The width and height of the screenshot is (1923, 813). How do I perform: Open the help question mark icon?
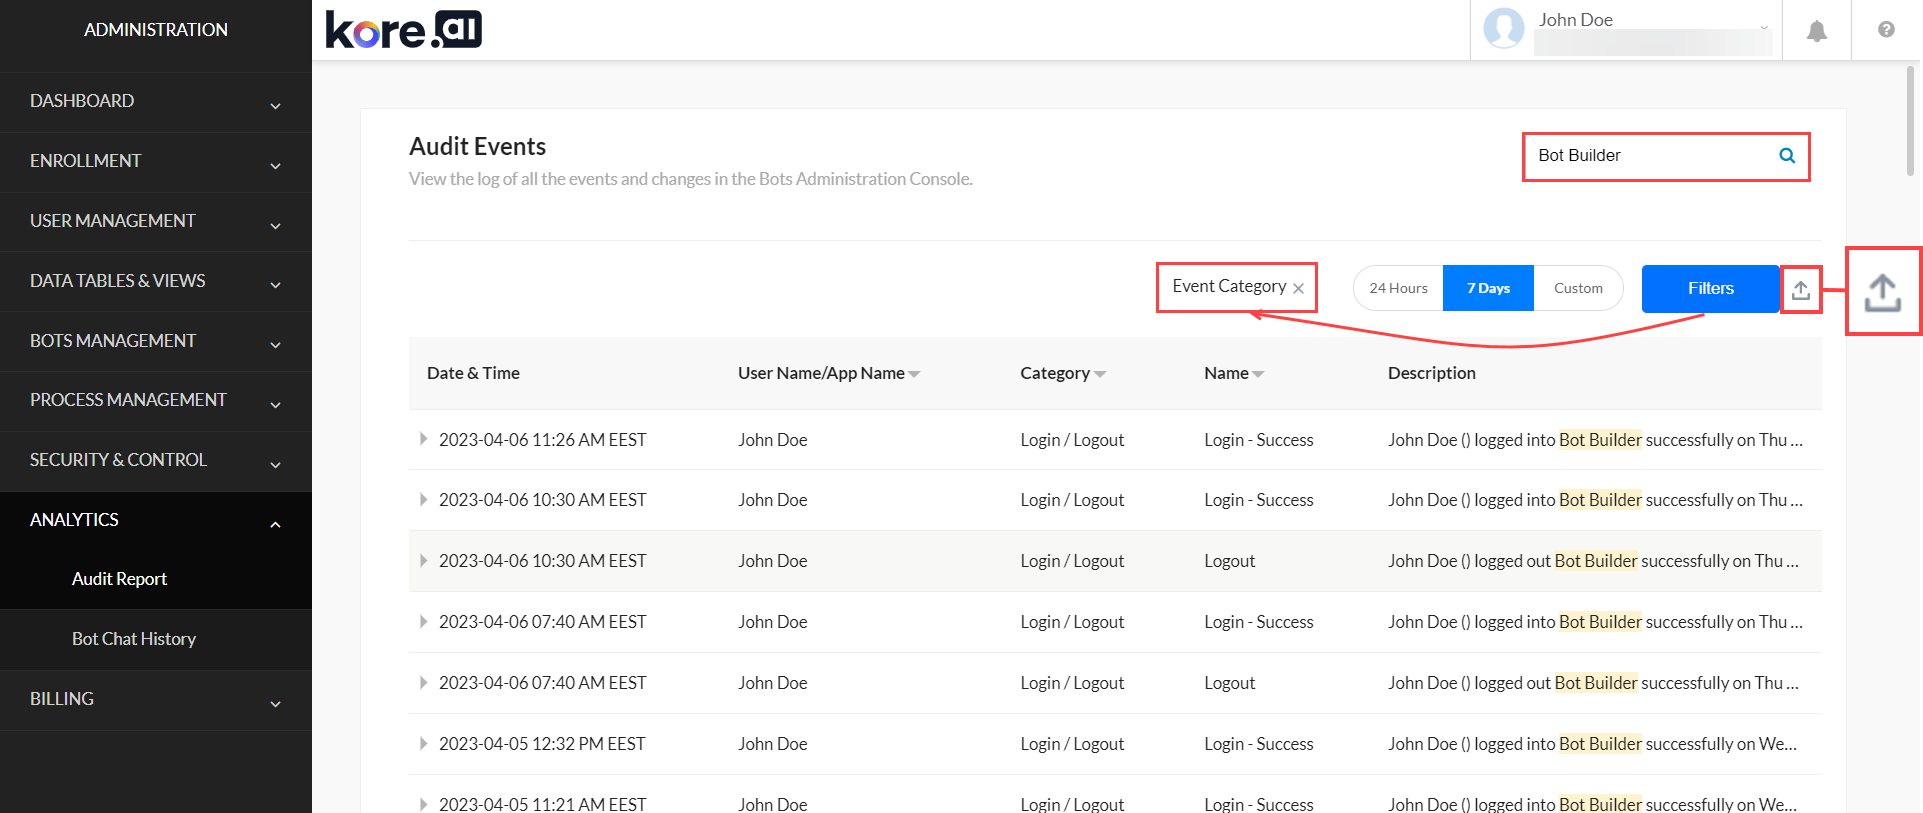pyautogui.click(x=1885, y=30)
